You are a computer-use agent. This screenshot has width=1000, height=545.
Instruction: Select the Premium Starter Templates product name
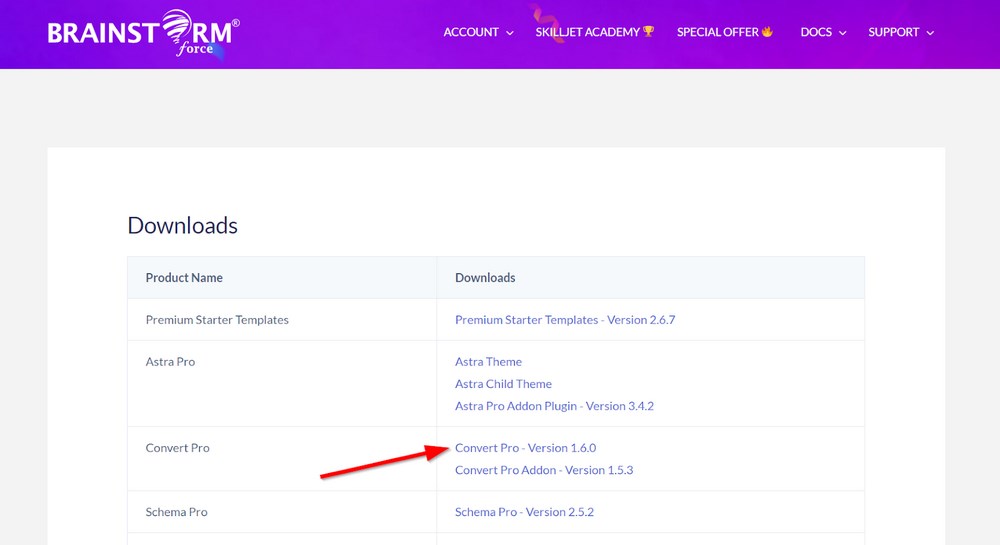pos(217,320)
